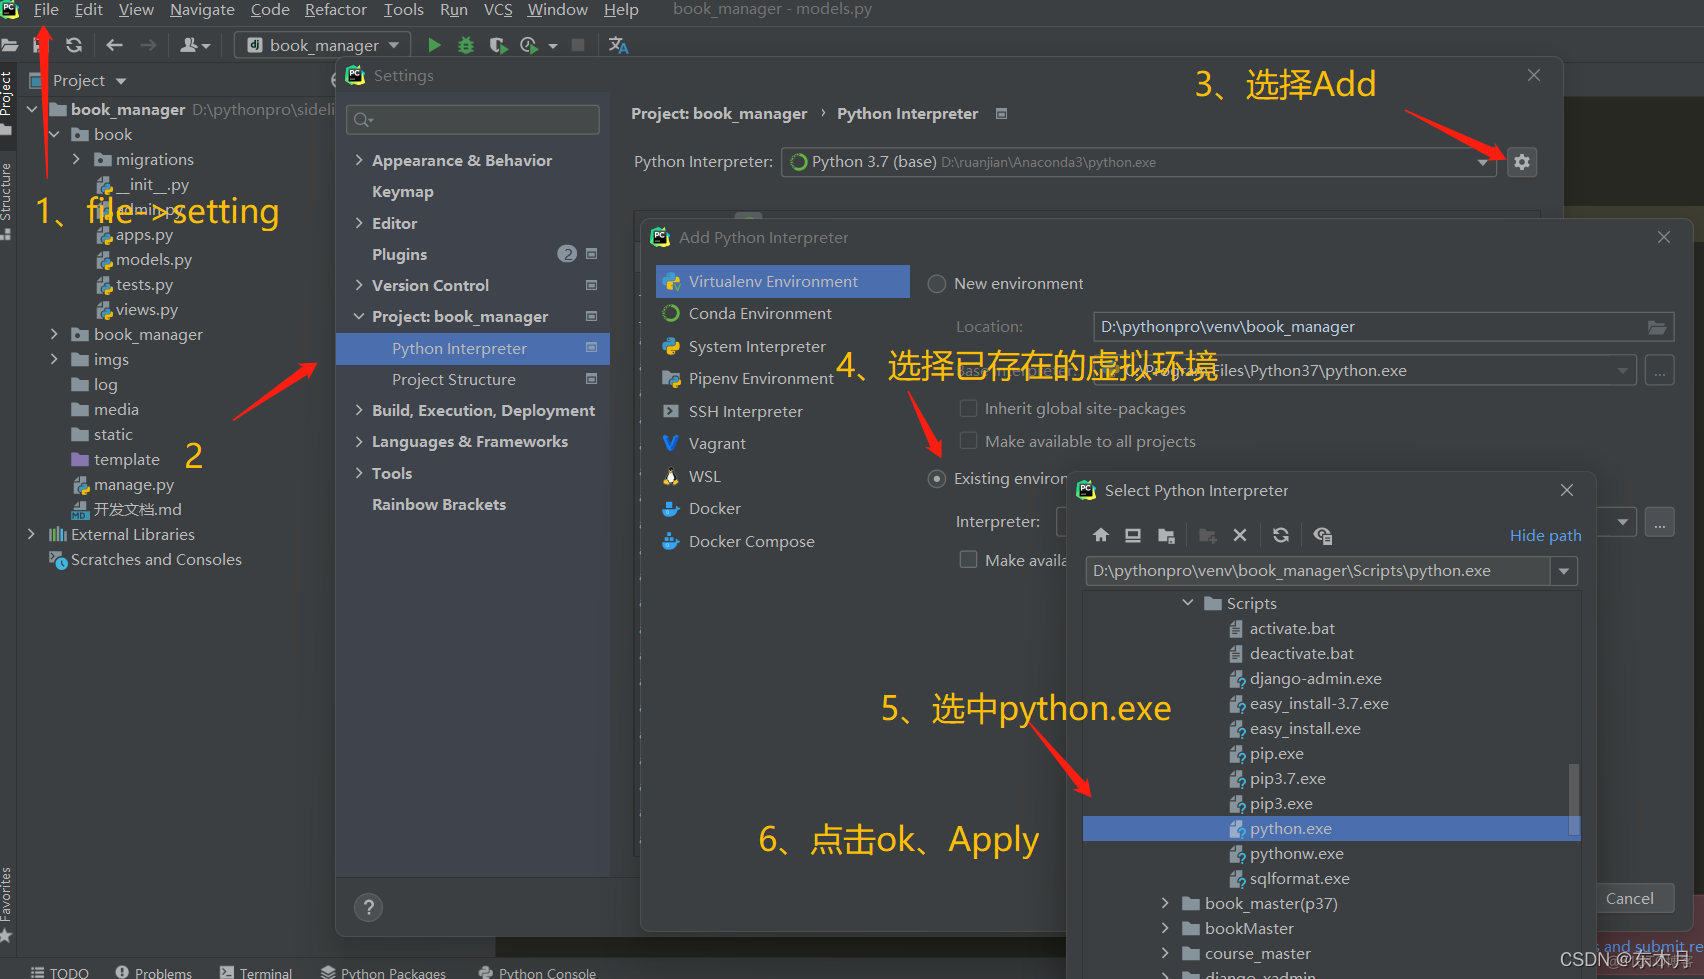1704x979 pixels.
Task: Browse Location folder icon in new environment
Action: point(1657,327)
